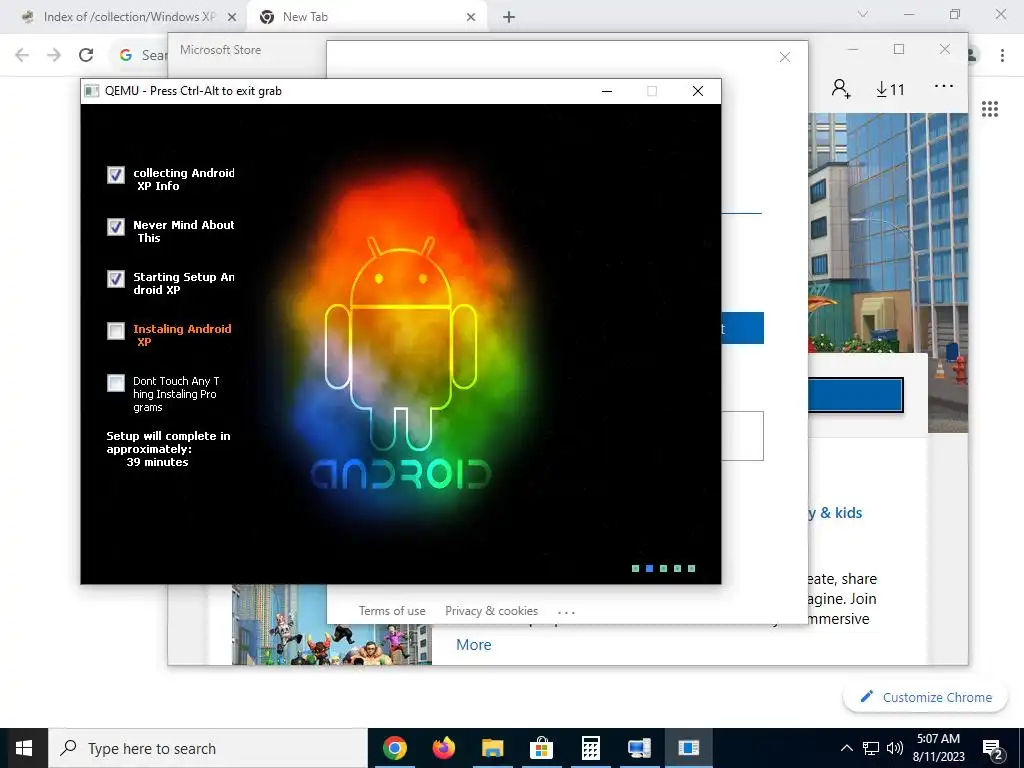Open the clock showing 5:07 AM

click(x=938, y=748)
